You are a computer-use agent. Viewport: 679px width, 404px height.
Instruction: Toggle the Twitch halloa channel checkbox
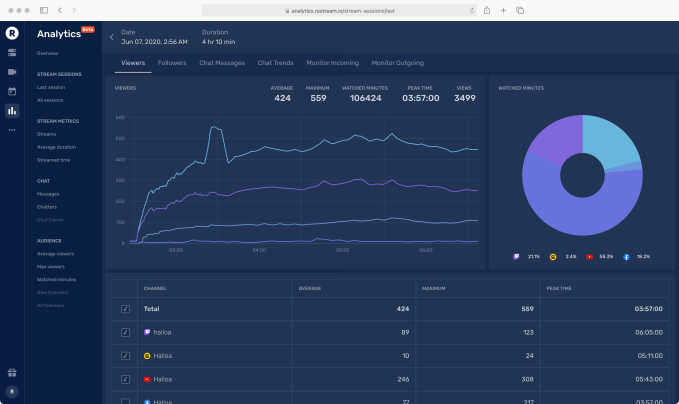tap(125, 332)
